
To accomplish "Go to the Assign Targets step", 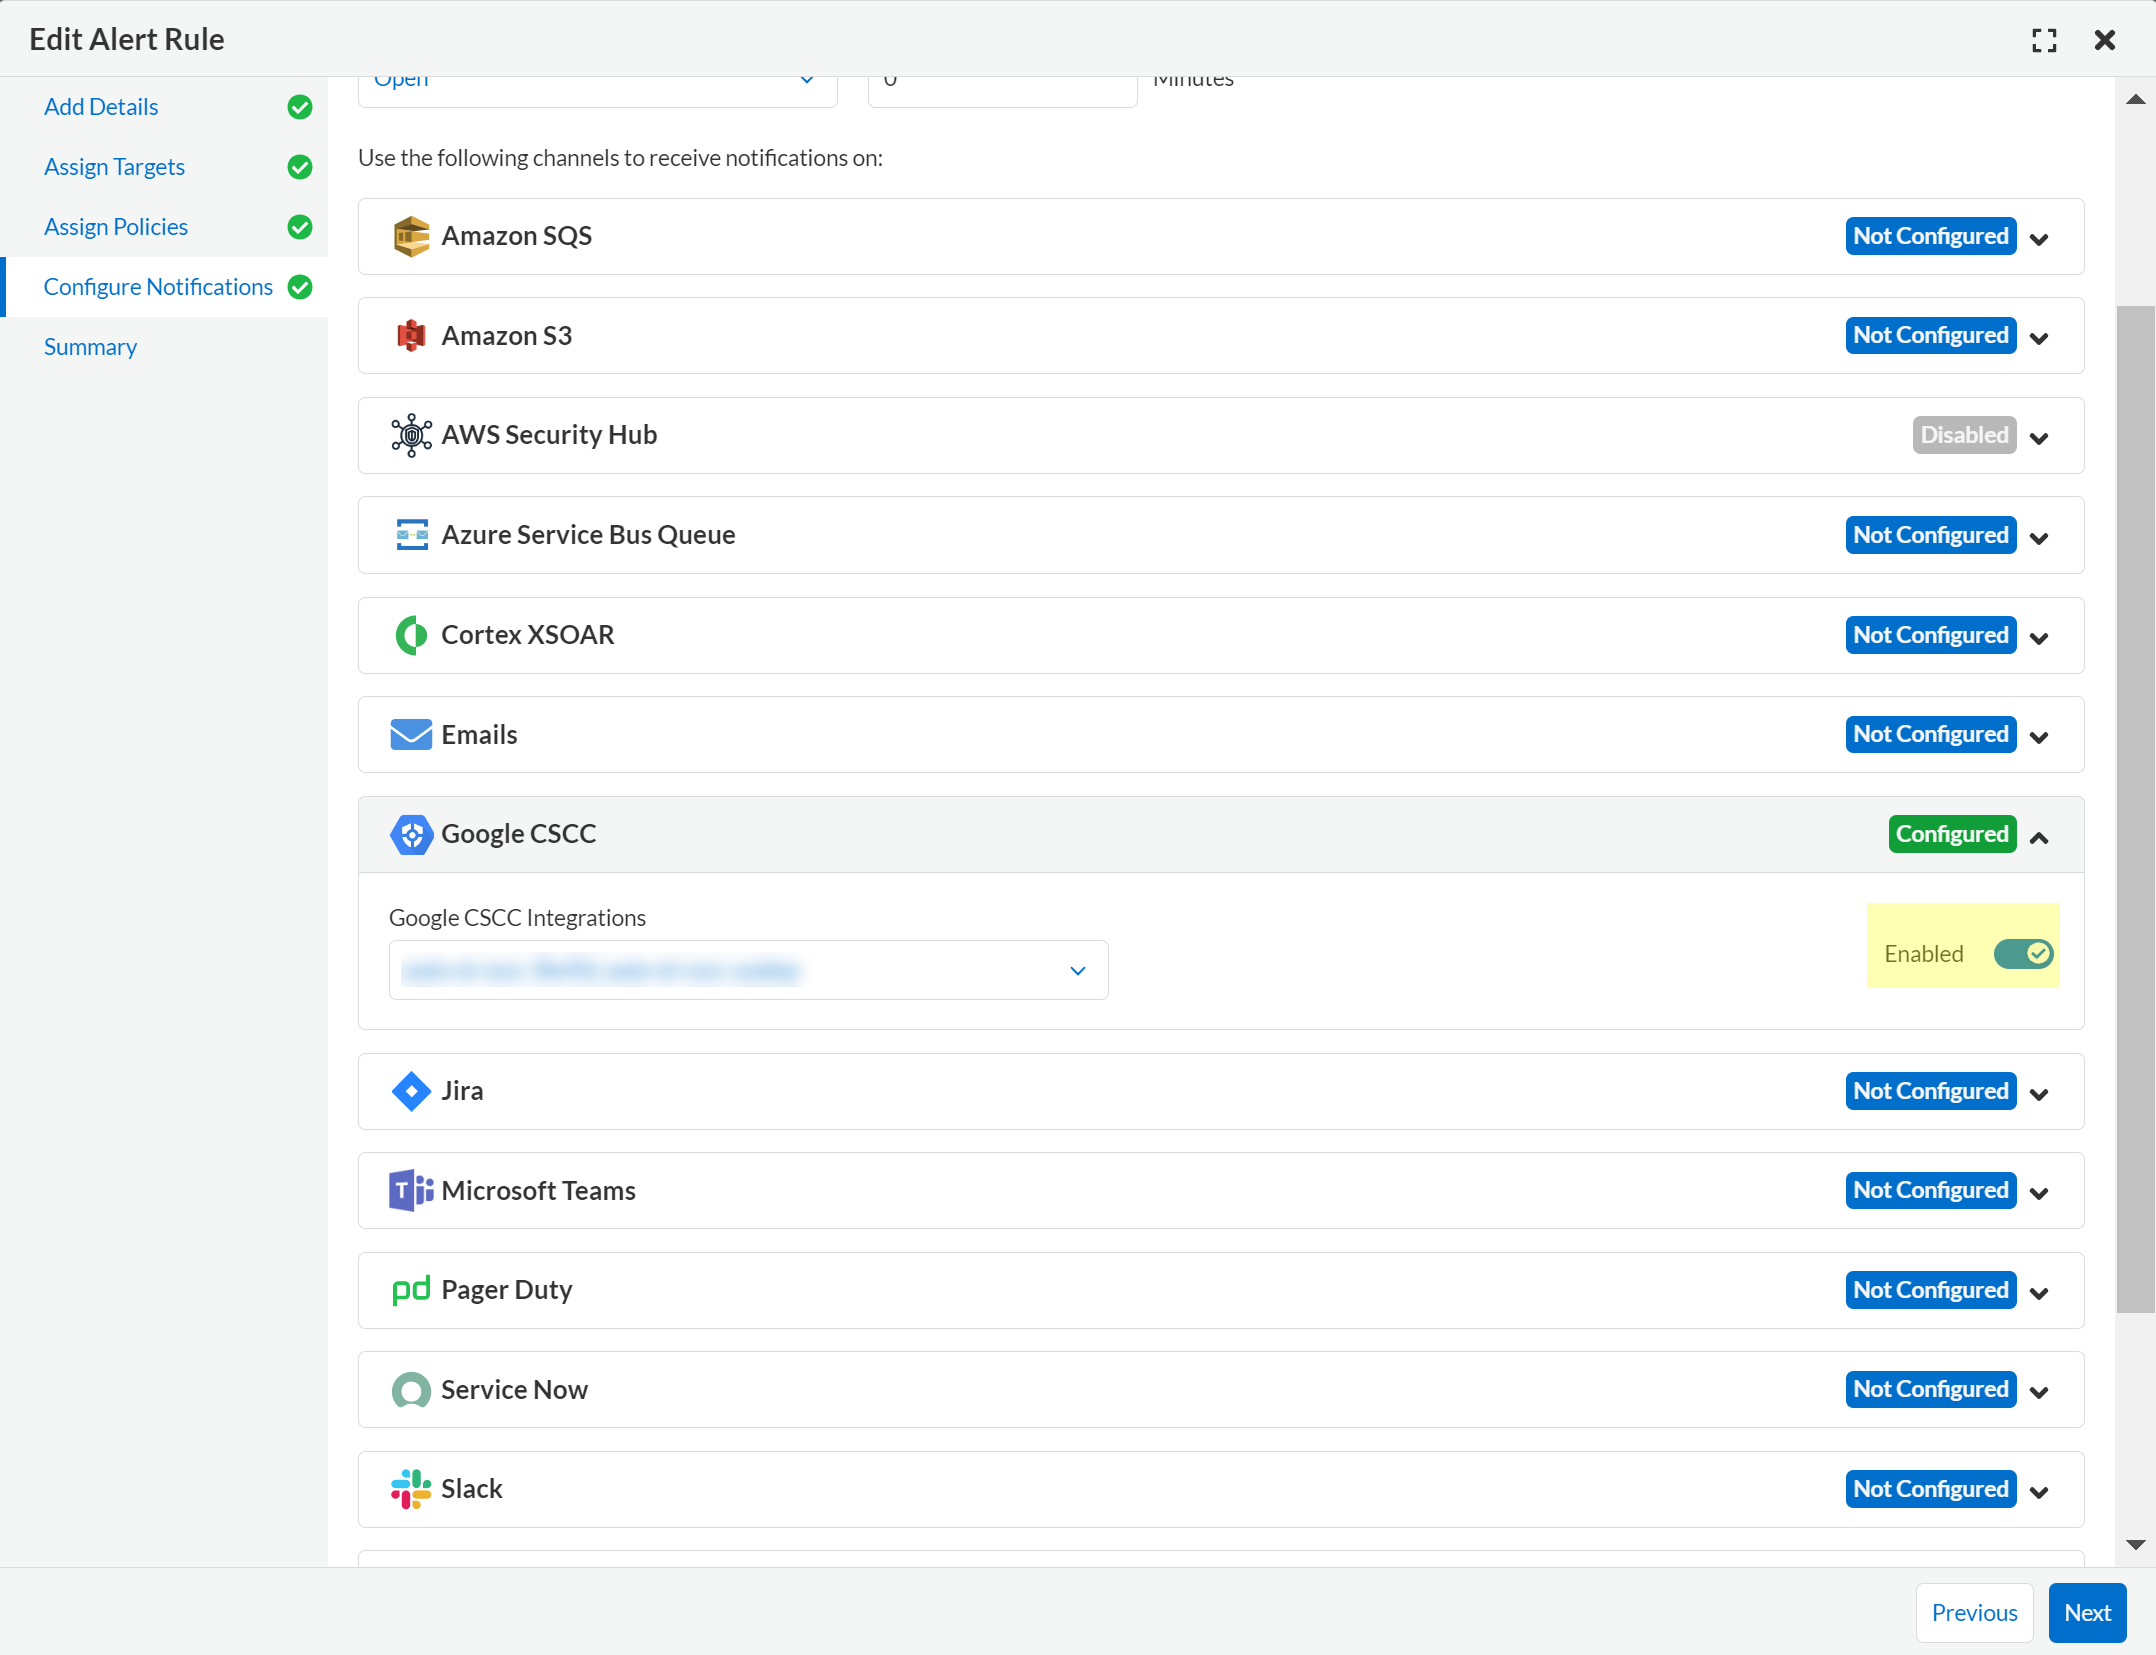I will click(114, 167).
